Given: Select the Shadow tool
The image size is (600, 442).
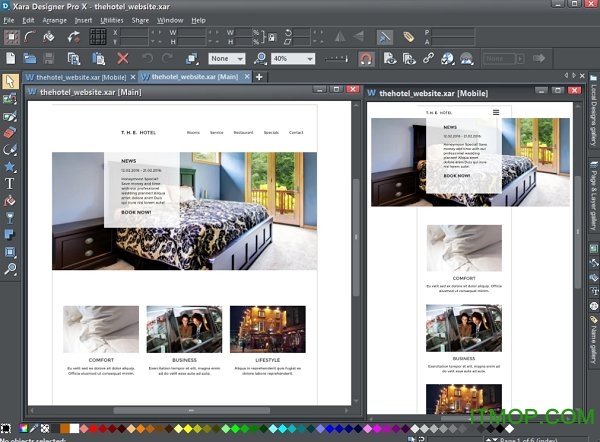Looking at the screenshot, I should click(10, 235).
